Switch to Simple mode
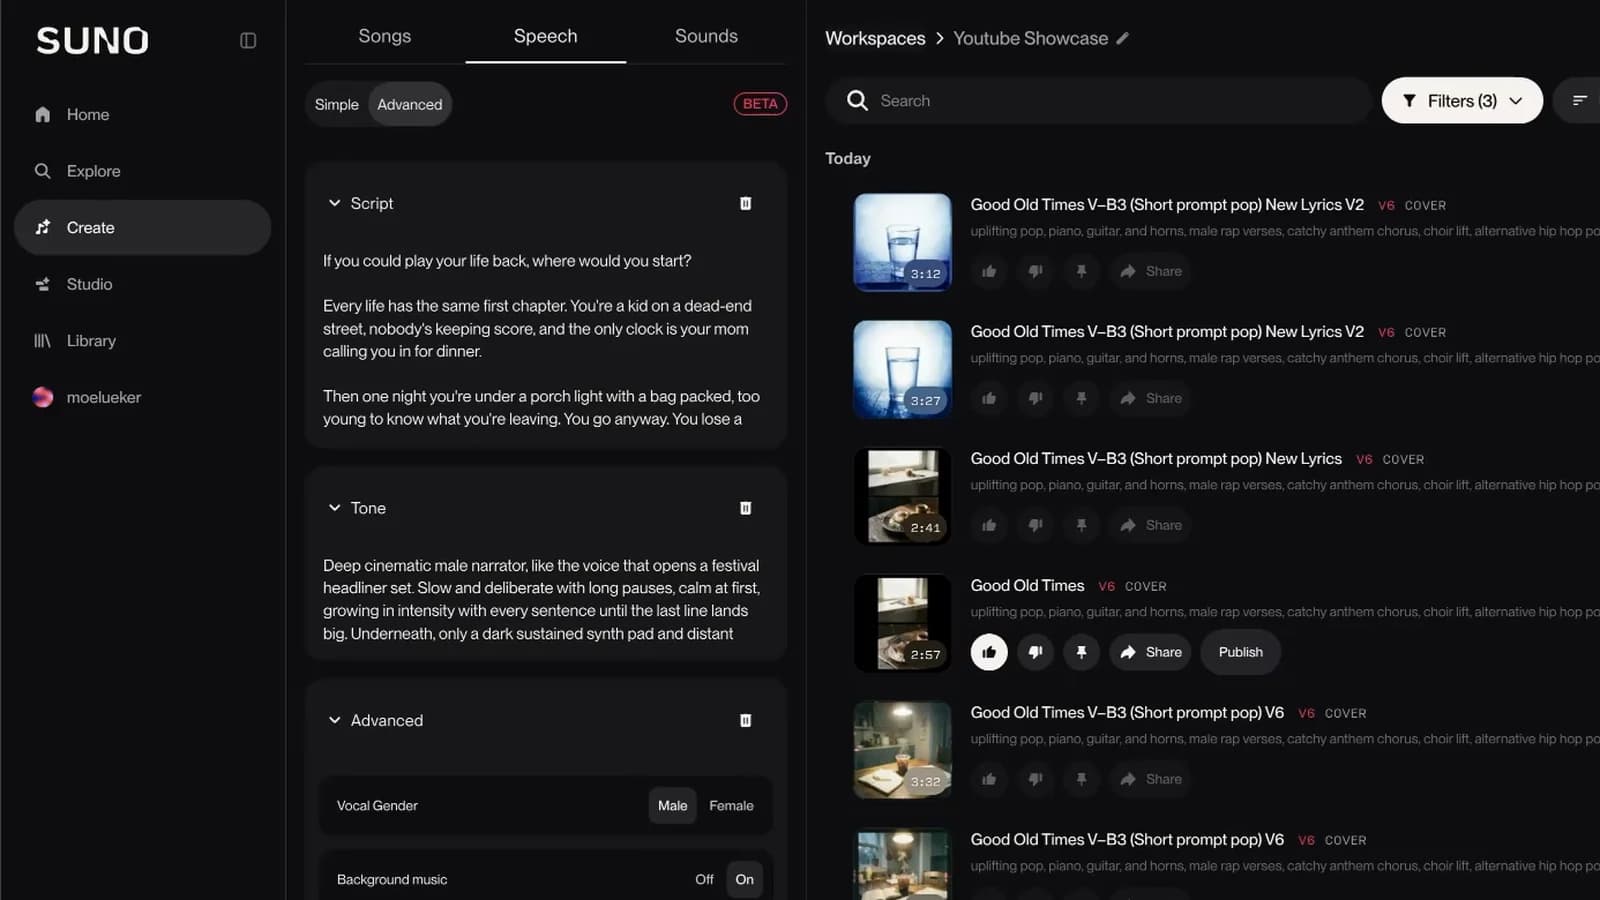This screenshot has height=900, width=1600. pos(337,104)
